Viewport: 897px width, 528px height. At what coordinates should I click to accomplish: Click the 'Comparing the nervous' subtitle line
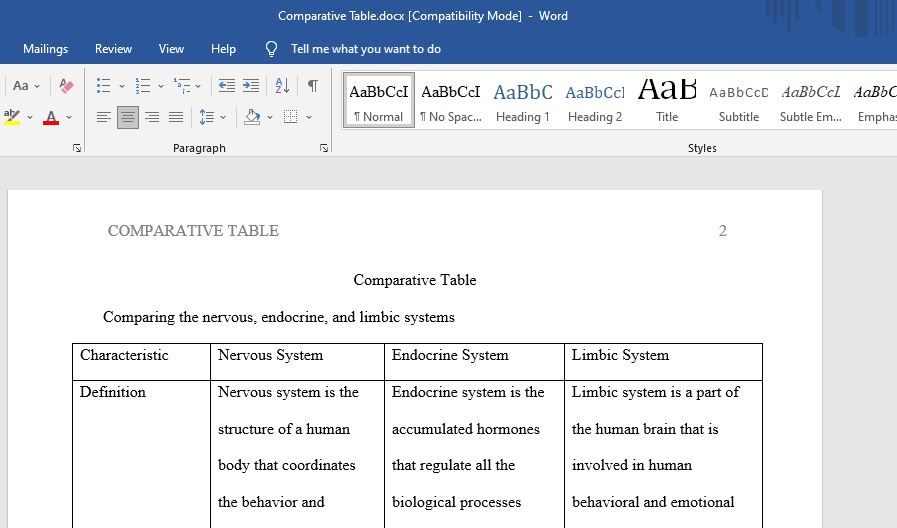point(279,317)
